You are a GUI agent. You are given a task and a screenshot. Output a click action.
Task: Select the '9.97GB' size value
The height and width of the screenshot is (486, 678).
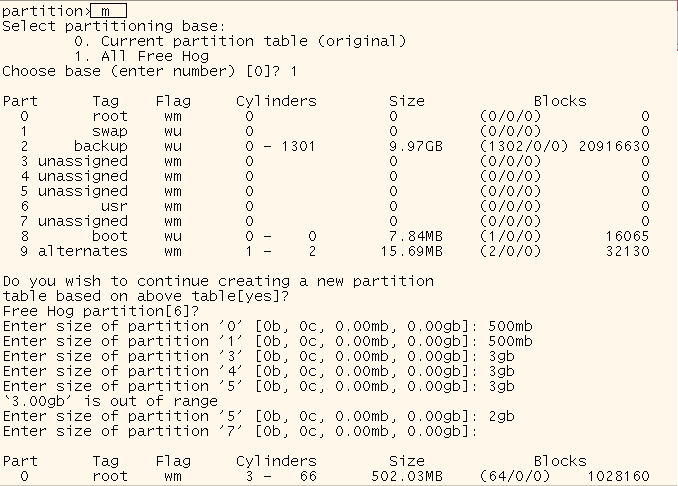416,146
